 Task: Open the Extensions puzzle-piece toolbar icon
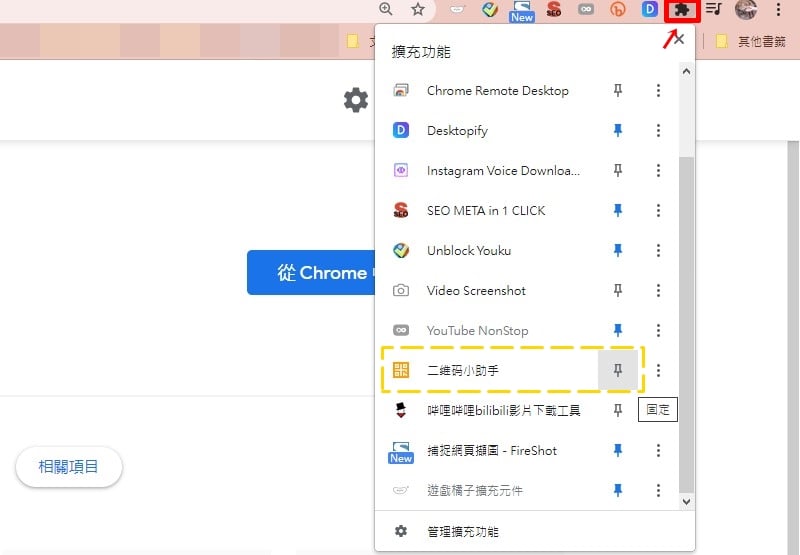coord(682,10)
